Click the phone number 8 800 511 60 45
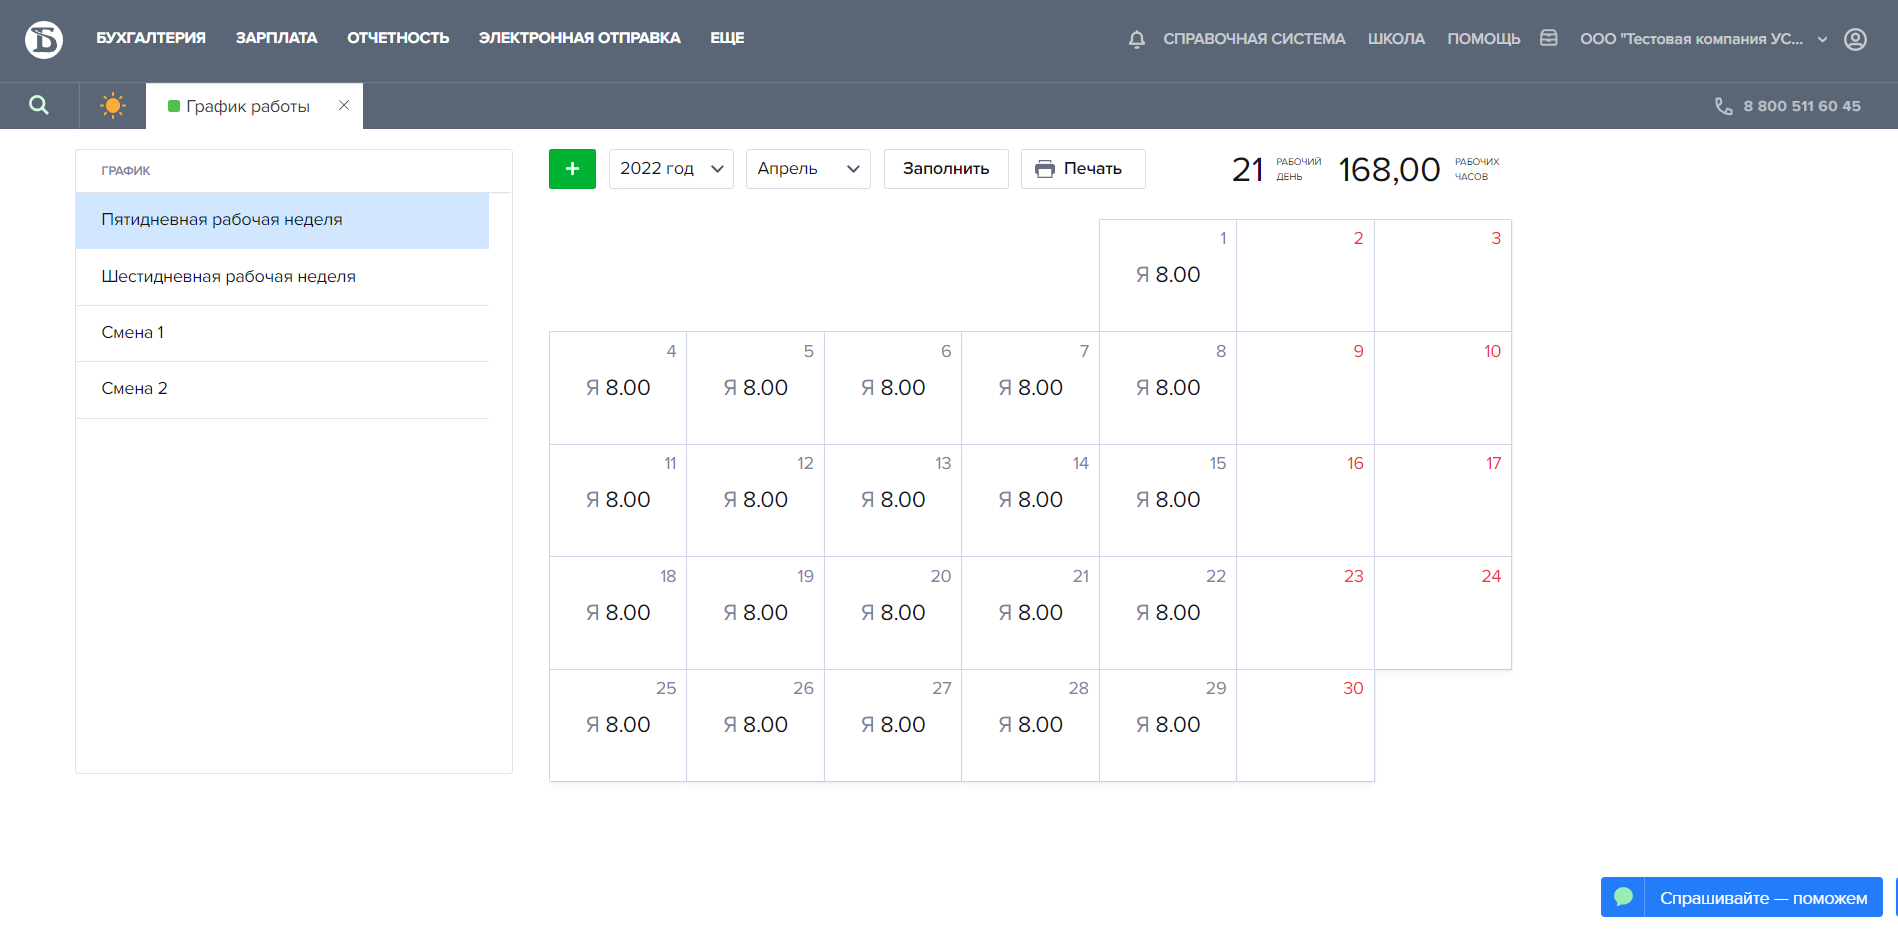The height and width of the screenshot is (939, 1898). pos(1802,106)
